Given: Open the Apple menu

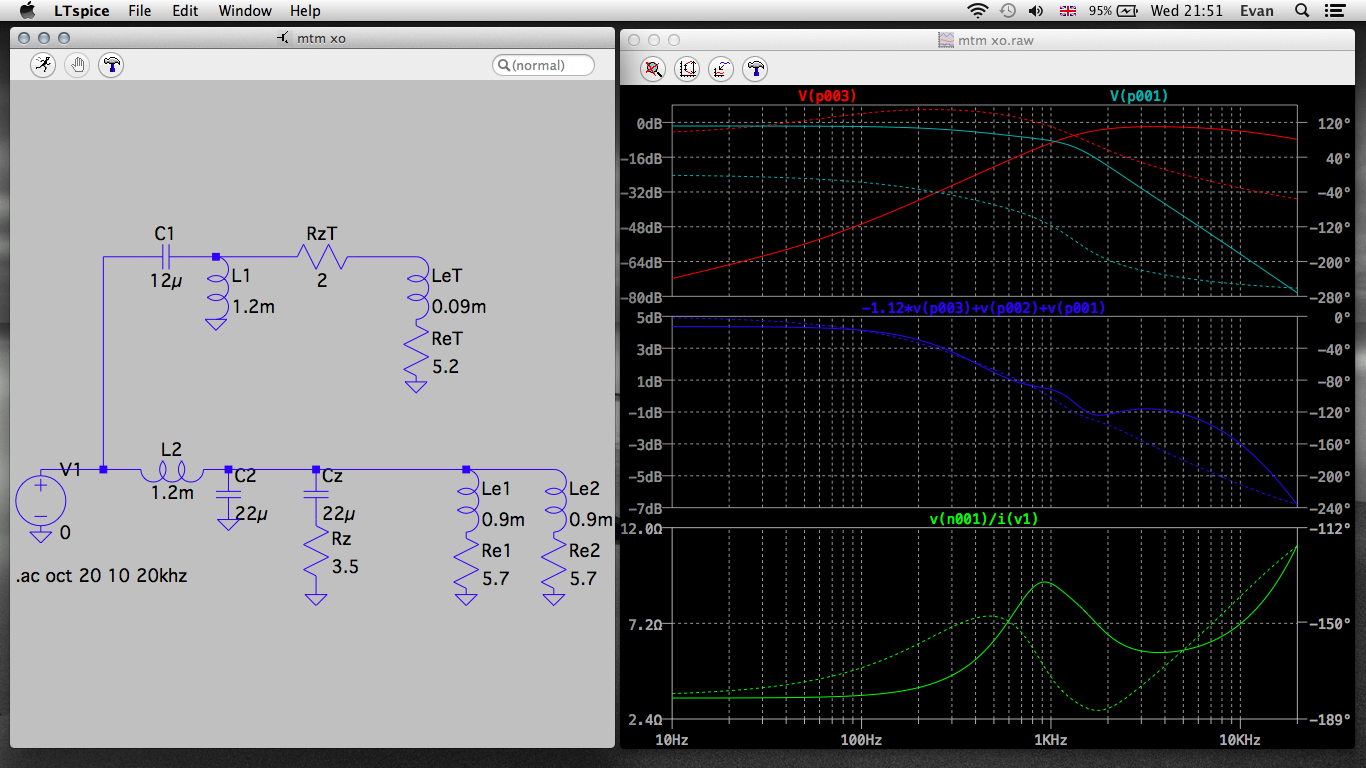Looking at the screenshot, I should (x=27, y=11).
